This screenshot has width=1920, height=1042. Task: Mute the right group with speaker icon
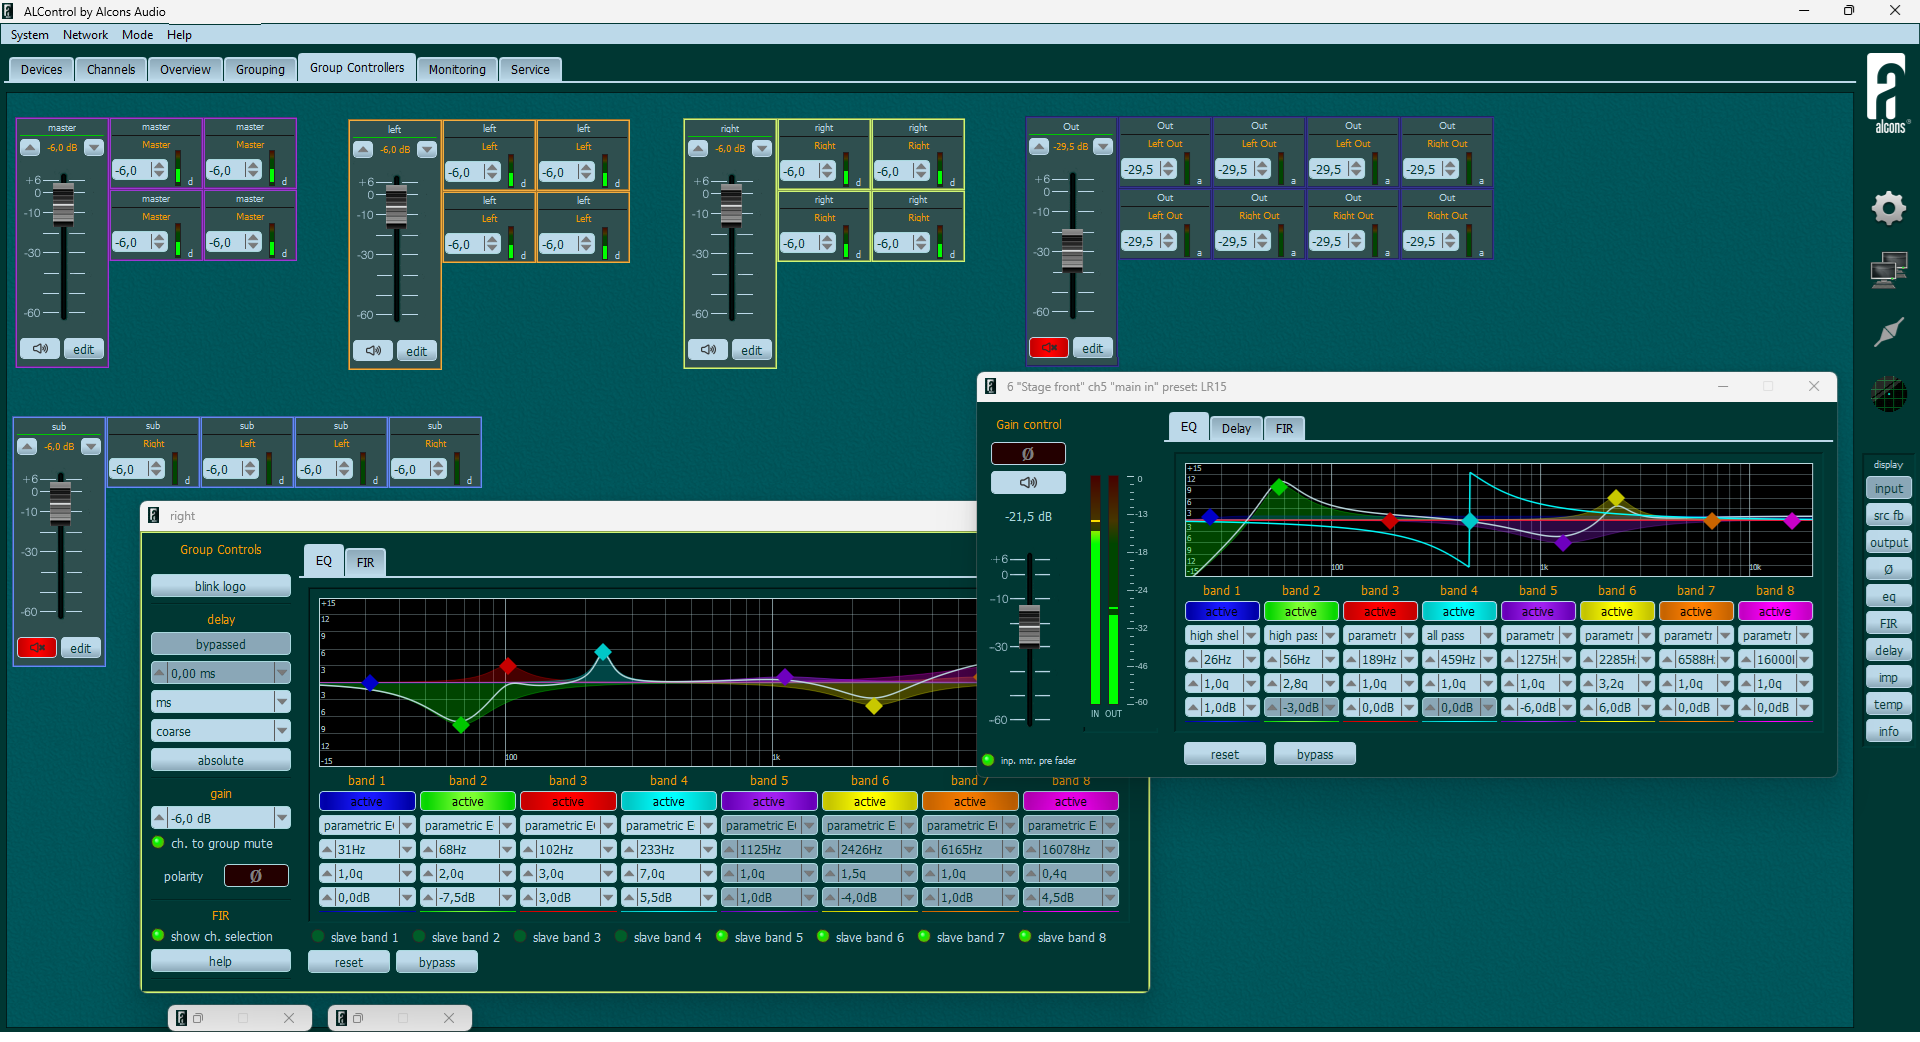click(708, 350)
